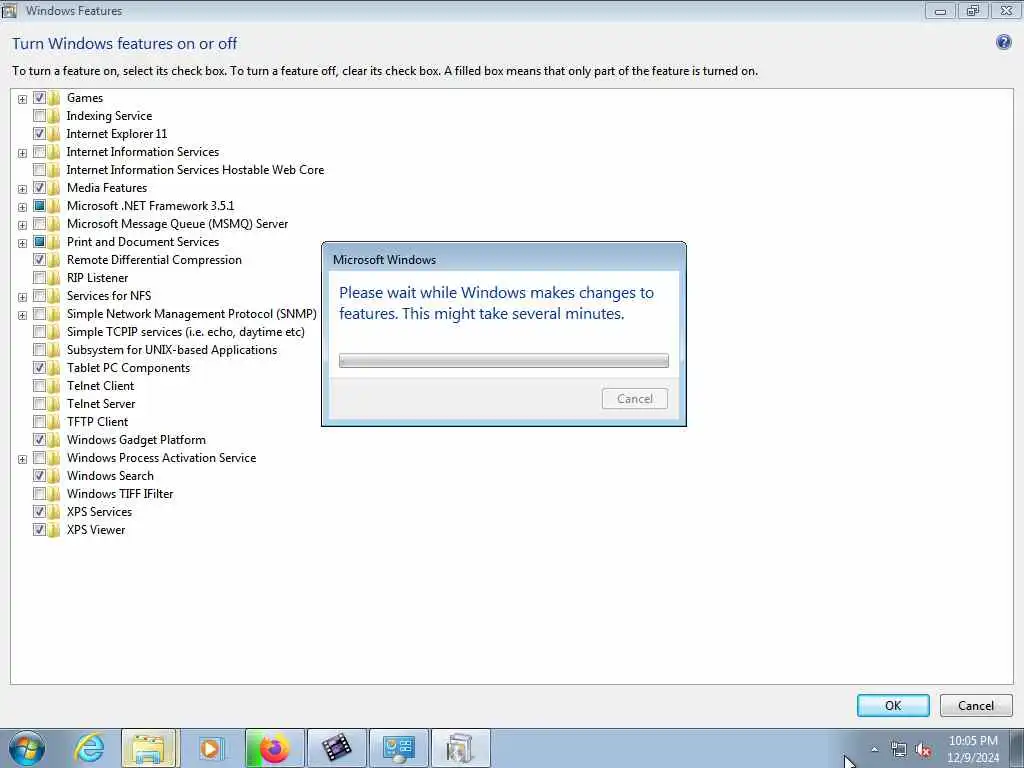Expand Services for NFS node
The width and height of the screenshot is (1024, 768).
click(x=22, y=298)
